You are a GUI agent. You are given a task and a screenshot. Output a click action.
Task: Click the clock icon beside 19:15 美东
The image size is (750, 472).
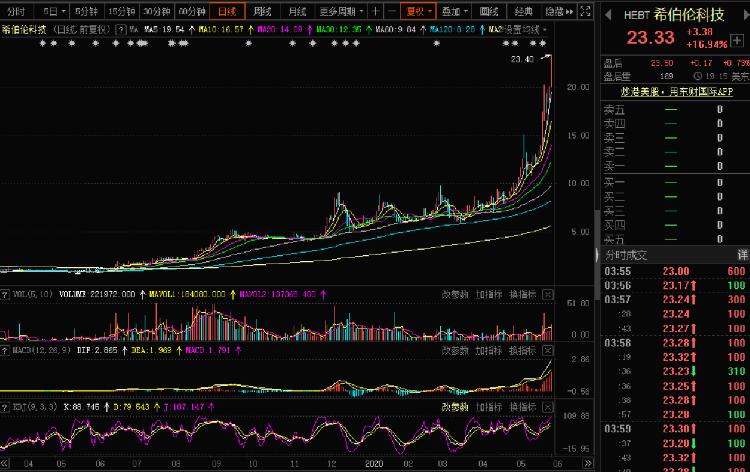coord(697,76)
